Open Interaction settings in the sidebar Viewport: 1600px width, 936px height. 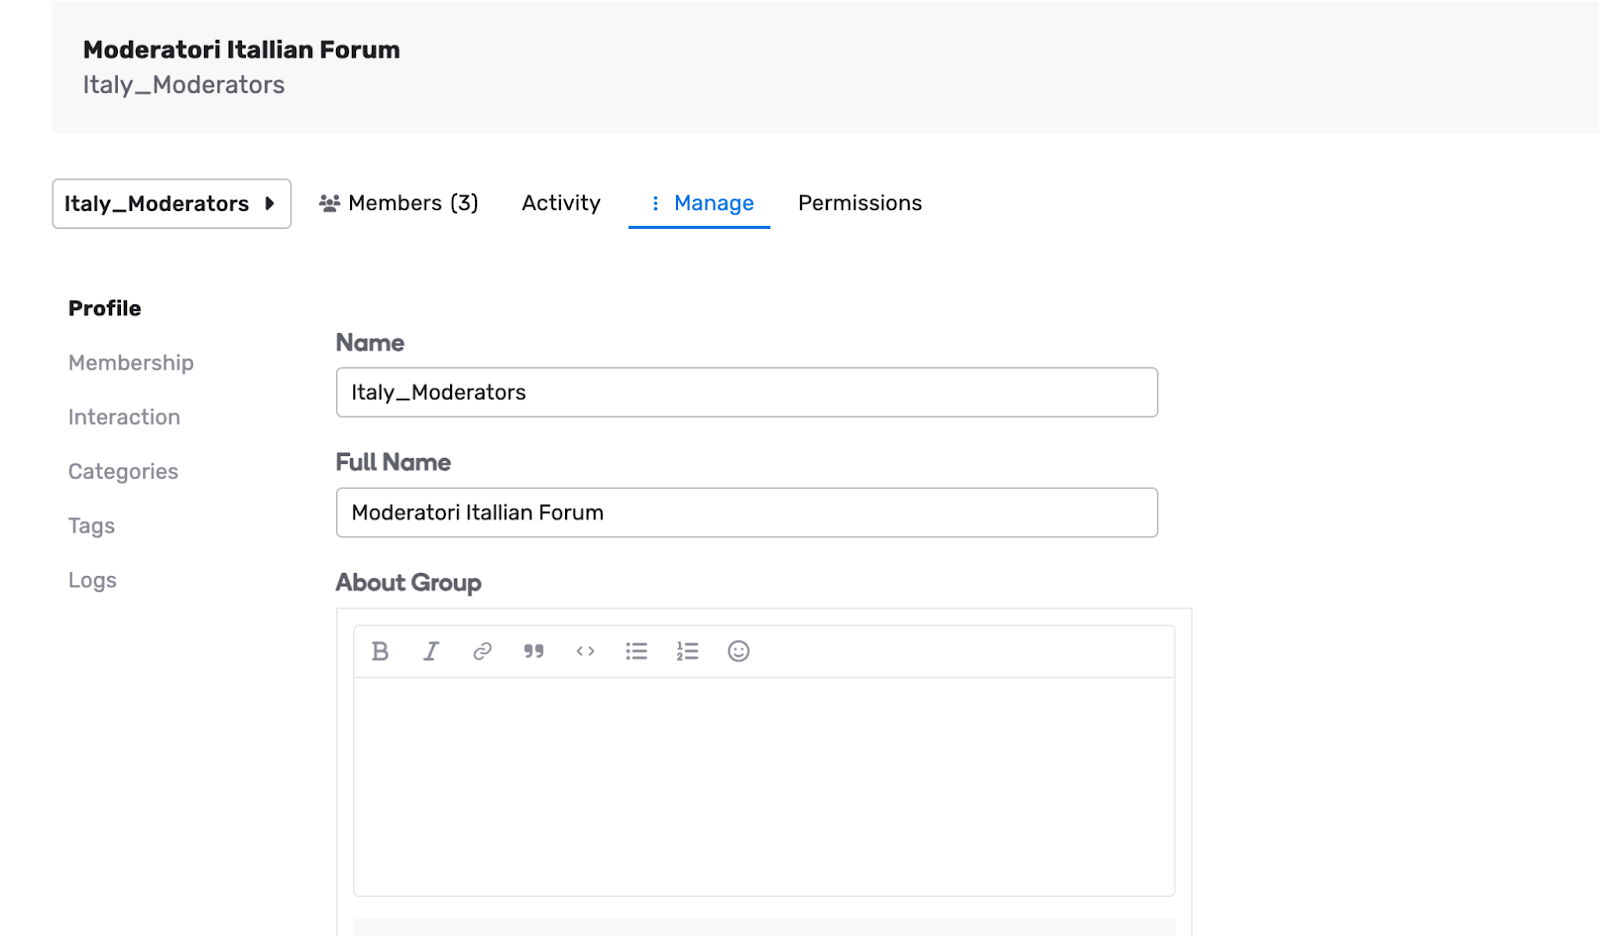(124, 417)
